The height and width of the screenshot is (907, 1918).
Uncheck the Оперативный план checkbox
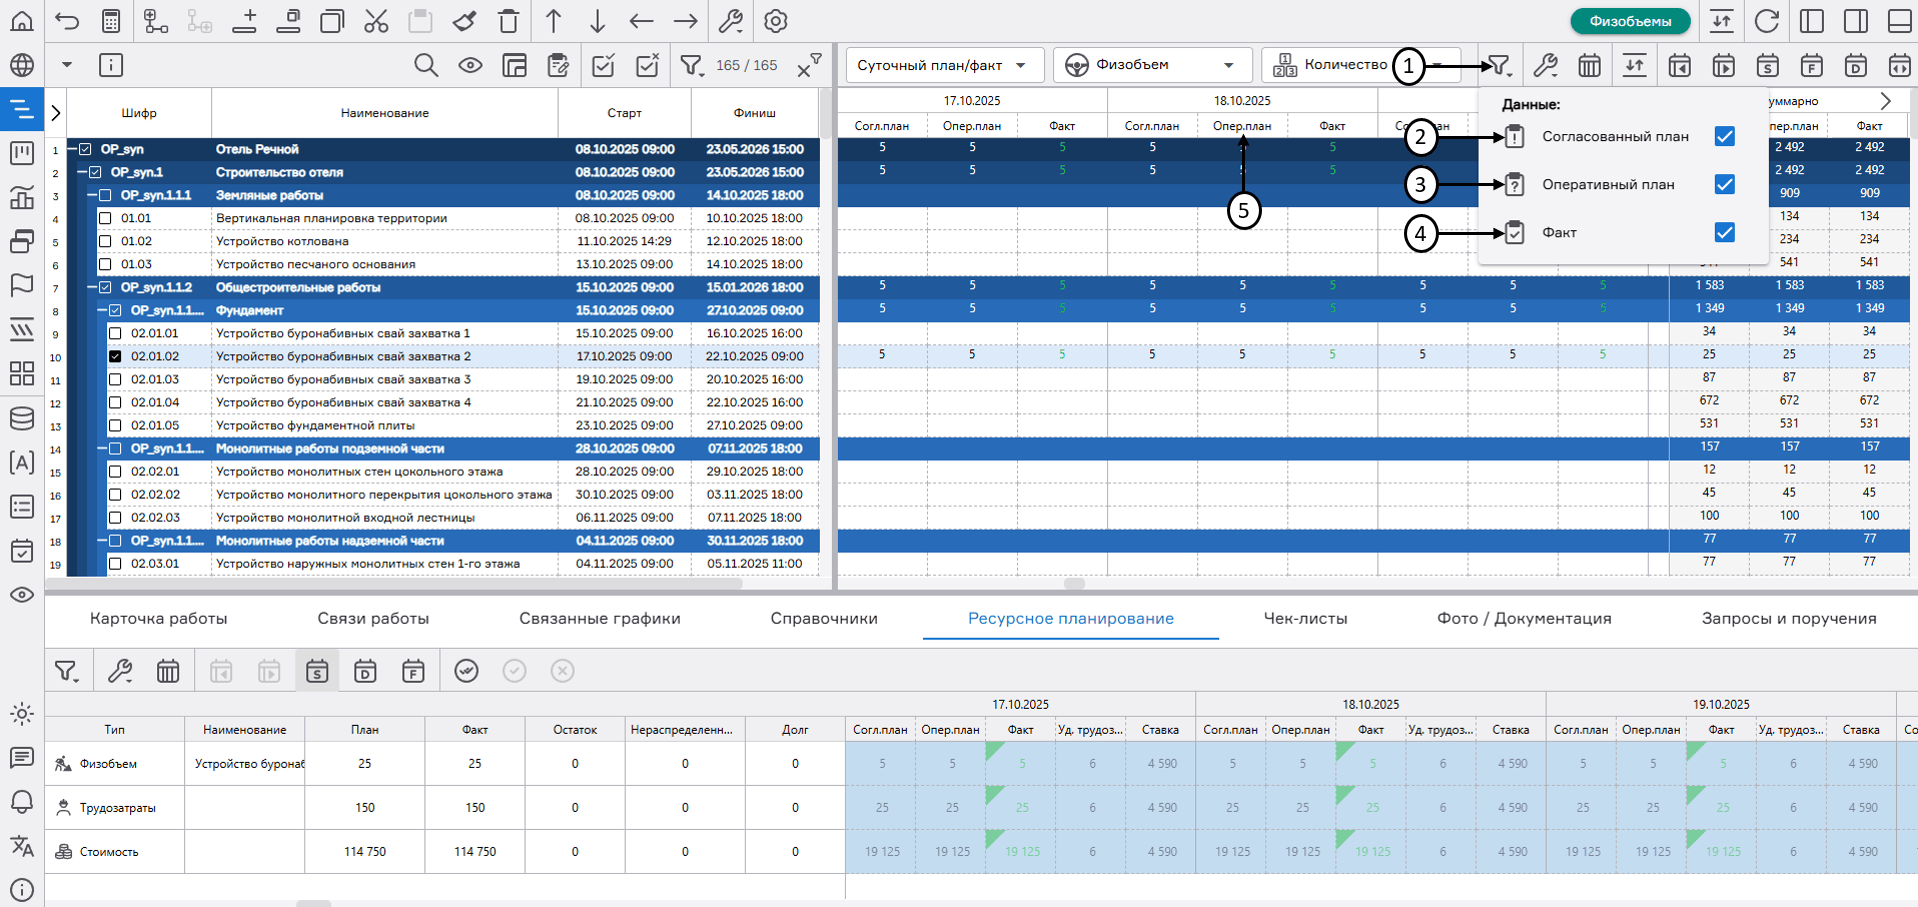(x=1724, y=184)
